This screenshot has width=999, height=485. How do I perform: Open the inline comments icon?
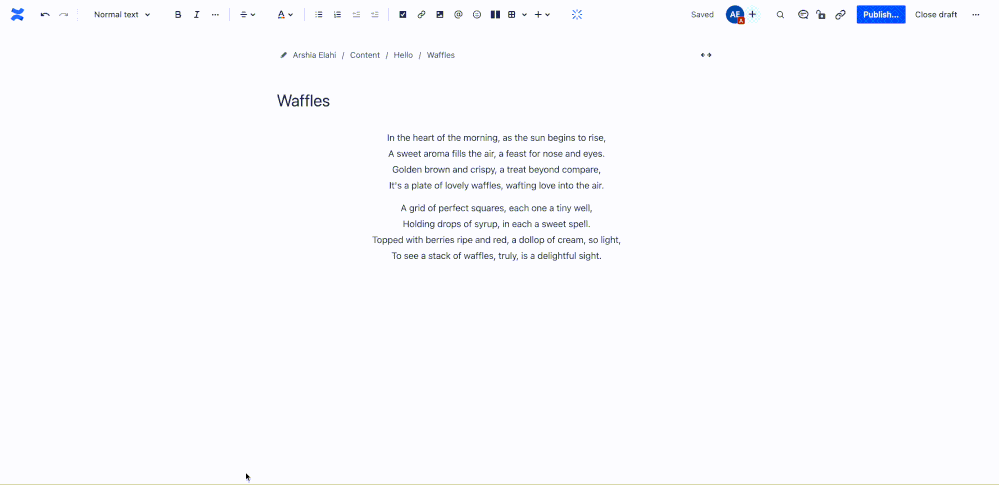point(803,15)
